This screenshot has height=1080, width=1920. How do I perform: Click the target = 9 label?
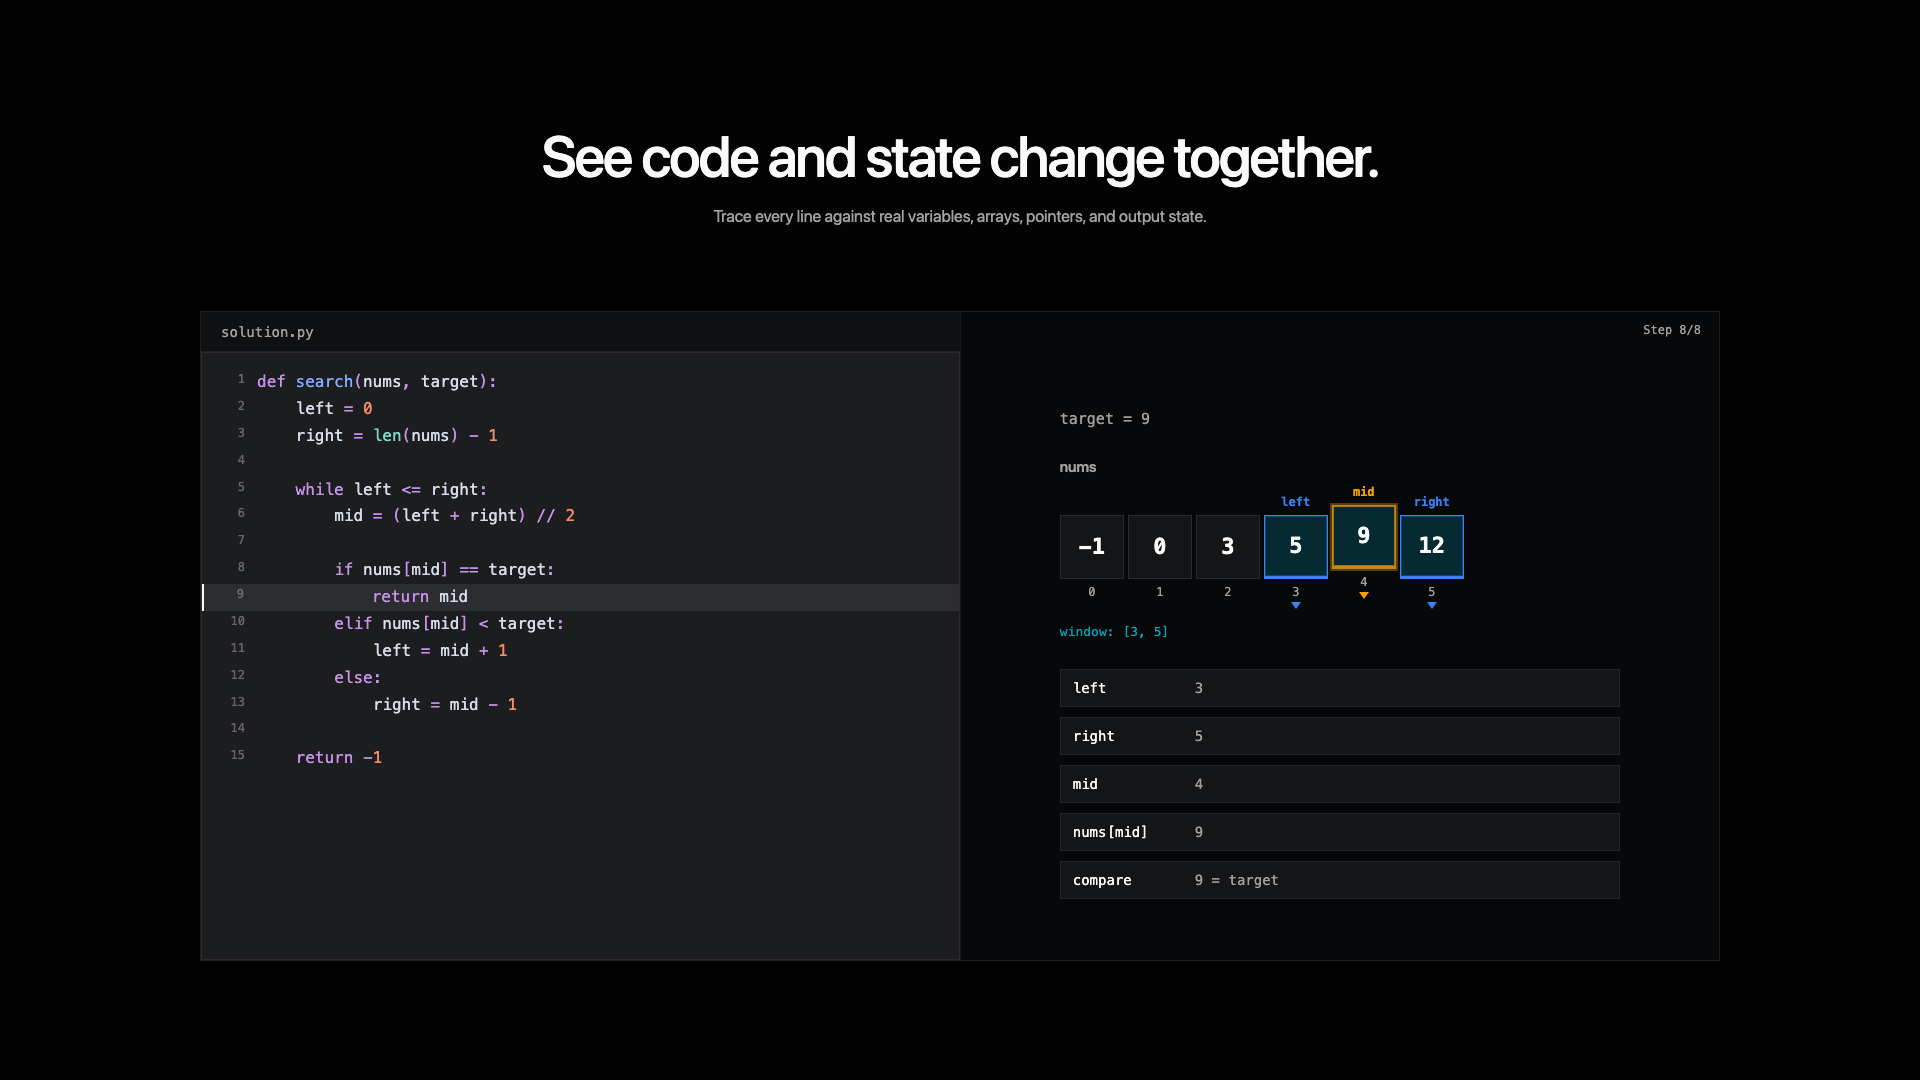click(1105, 418)
